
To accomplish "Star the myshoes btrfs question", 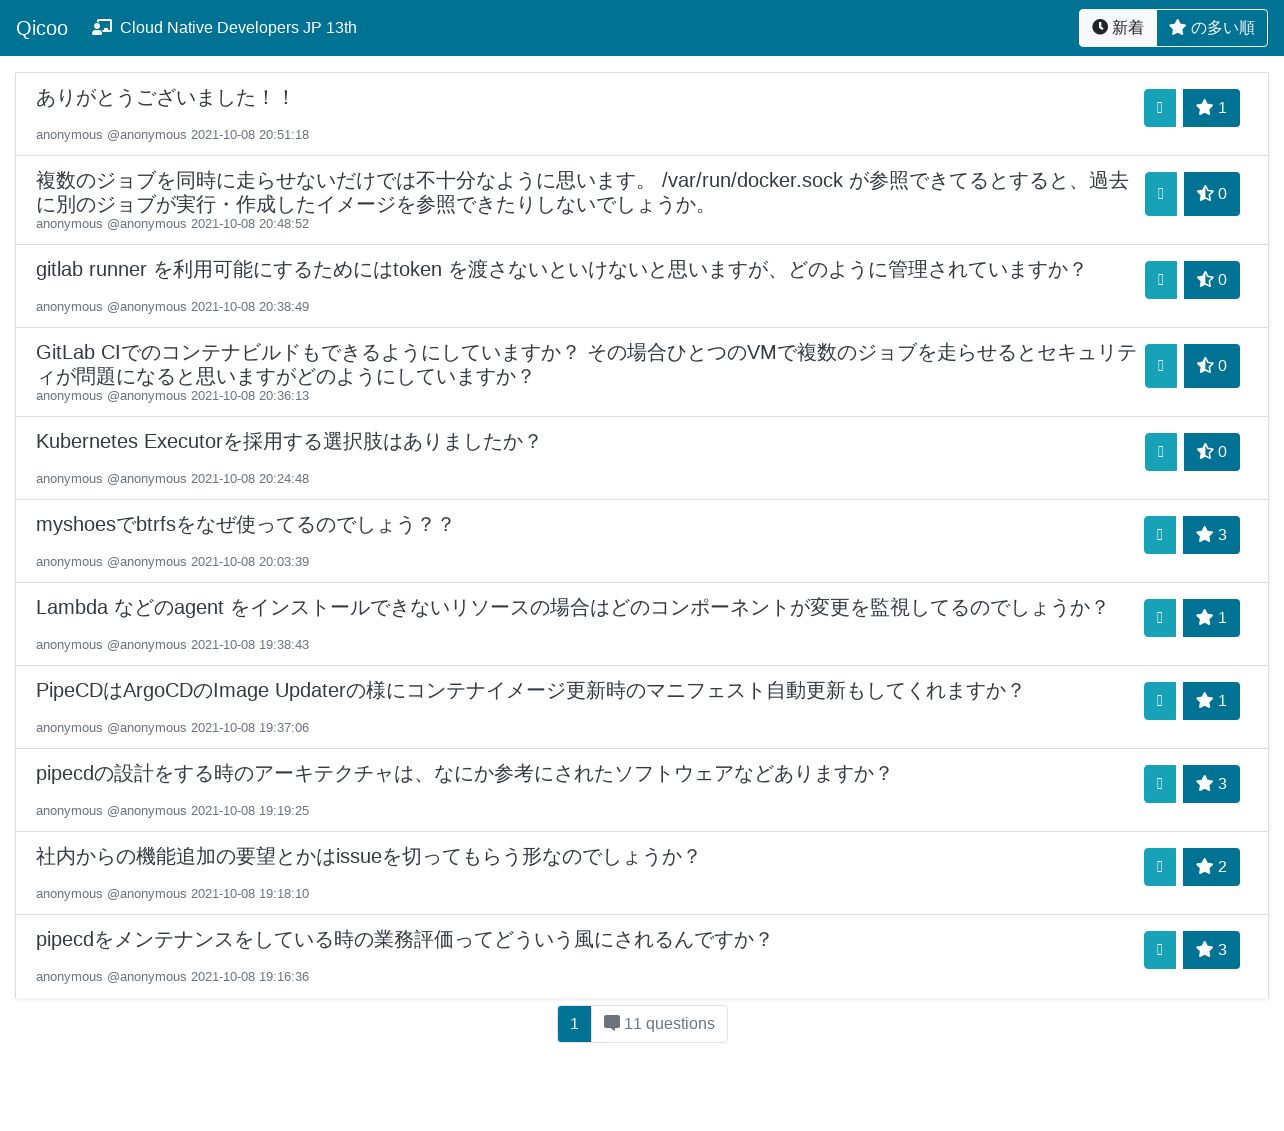I will [x=1211, y=535].
